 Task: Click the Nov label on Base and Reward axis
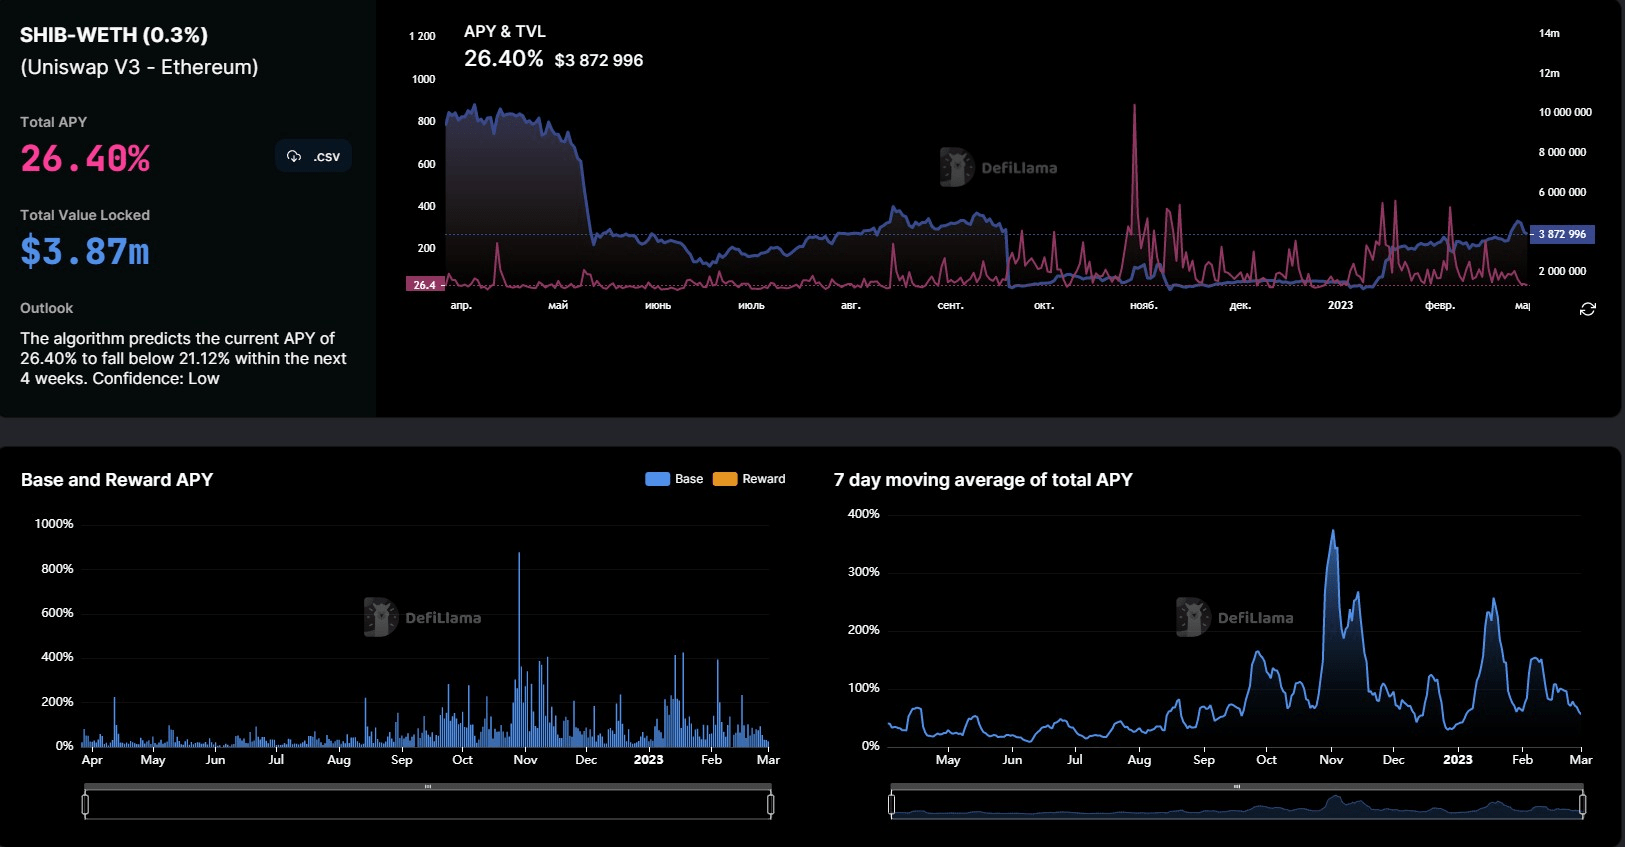[525, 760]
